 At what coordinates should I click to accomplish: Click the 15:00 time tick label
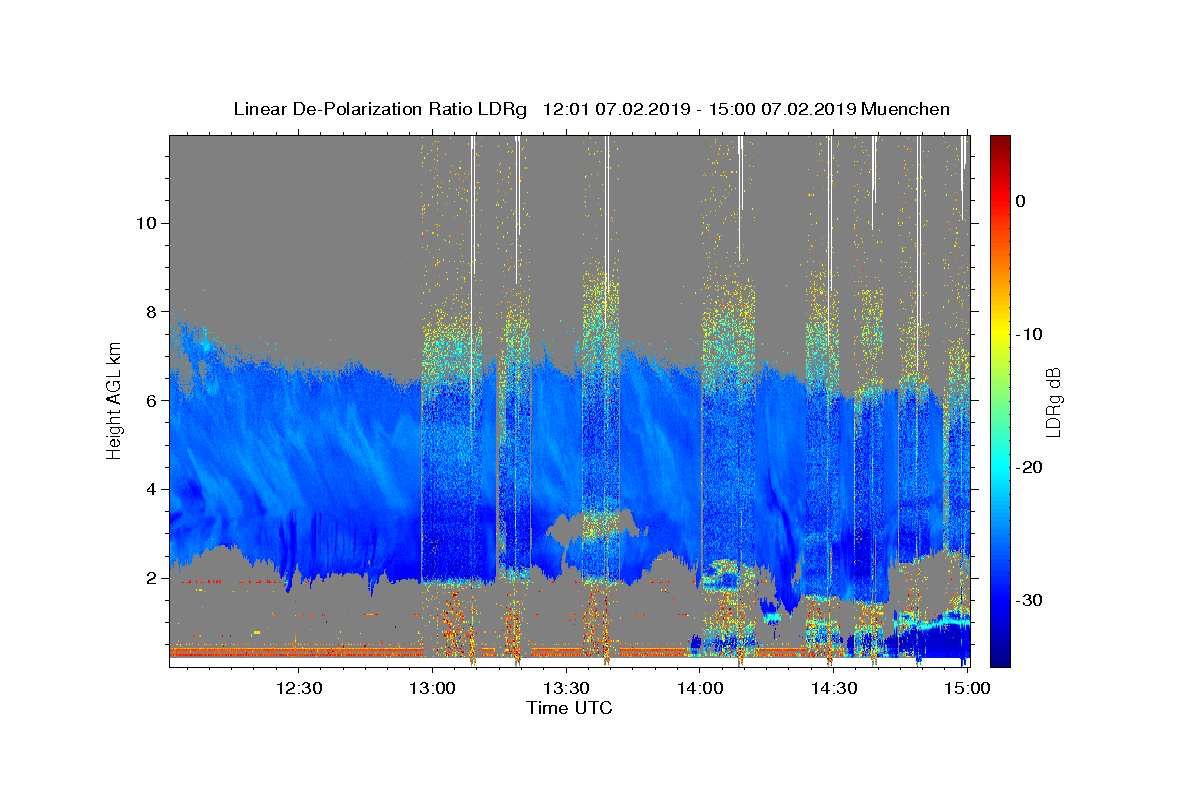(x=967, y=688)
